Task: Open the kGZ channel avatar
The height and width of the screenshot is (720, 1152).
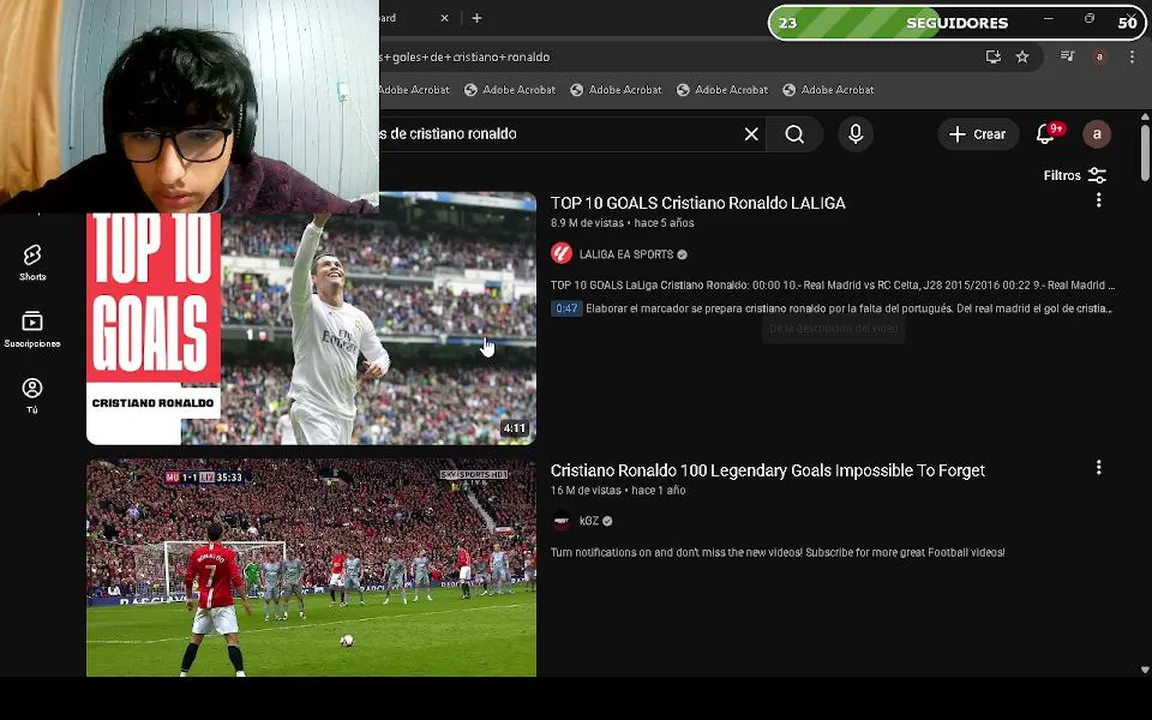Action: point(561,521)
